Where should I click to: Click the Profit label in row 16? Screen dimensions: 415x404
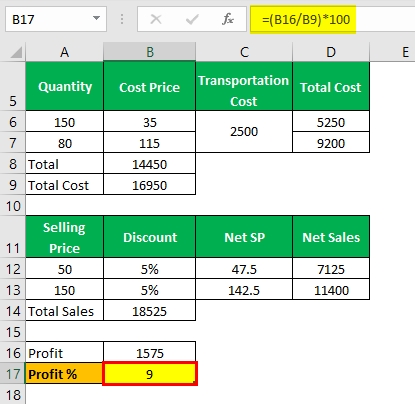pos(65,353)
